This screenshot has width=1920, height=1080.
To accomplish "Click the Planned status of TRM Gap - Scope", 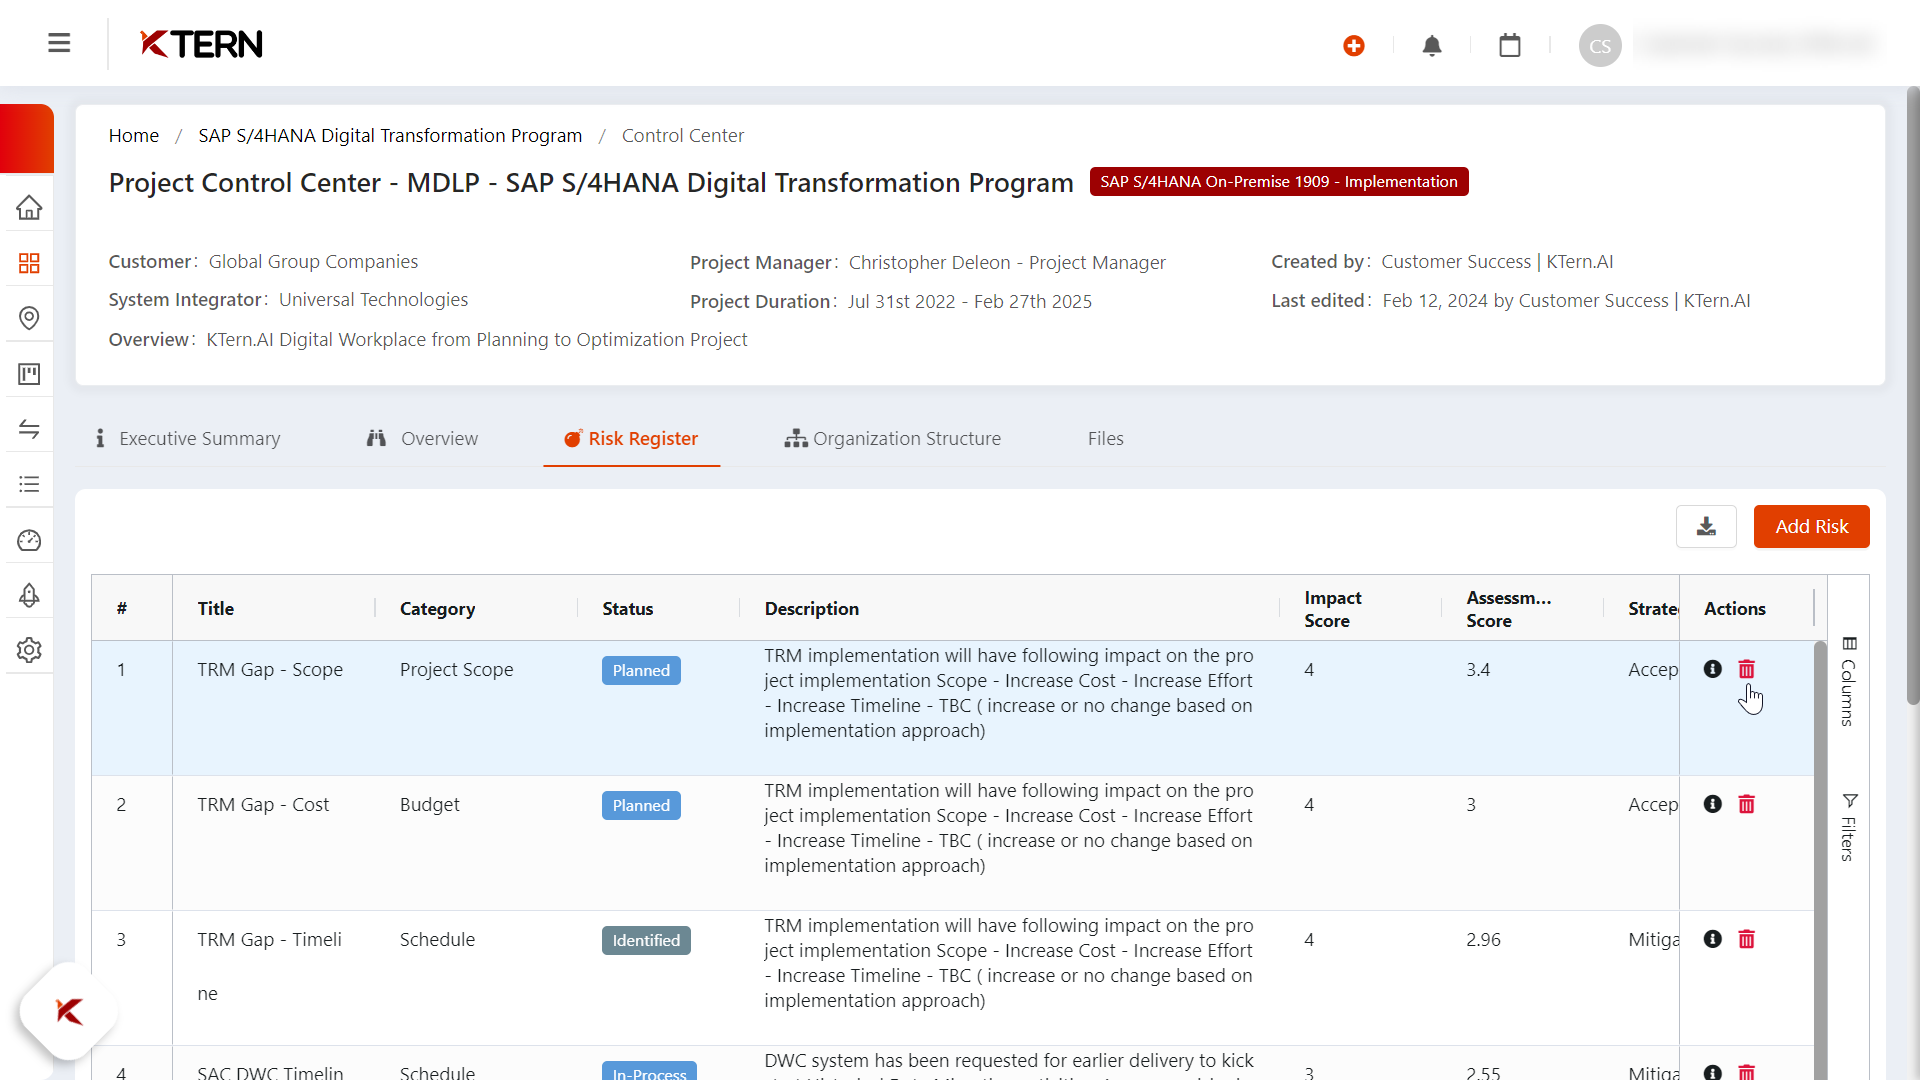I will [641, 670].
